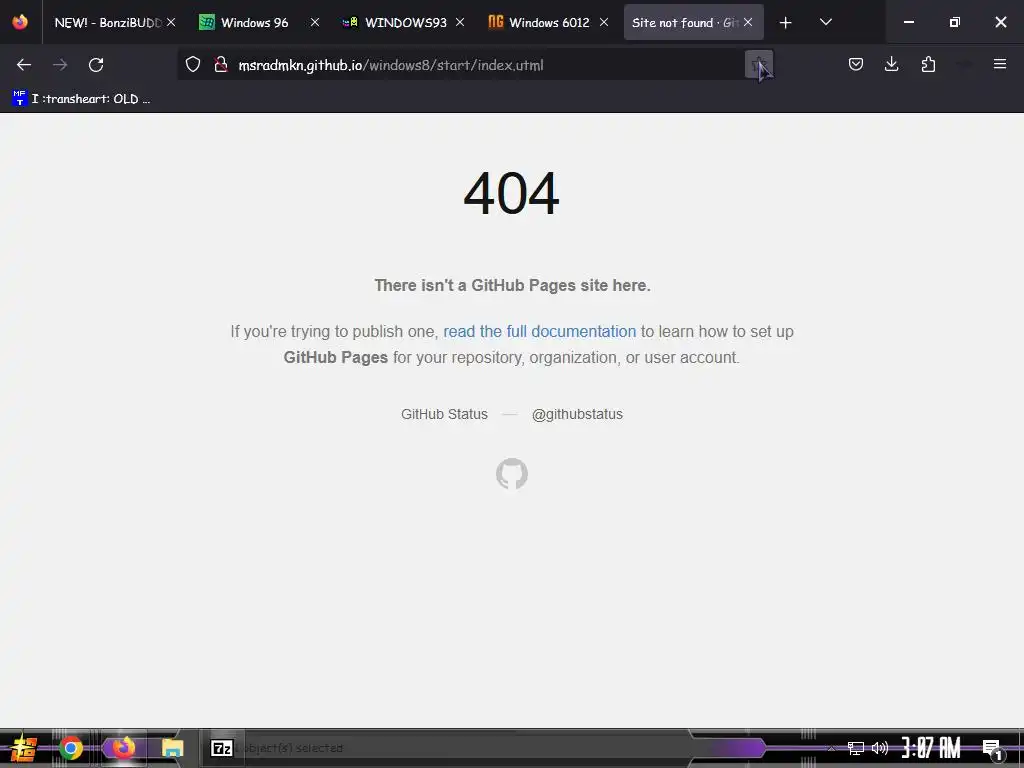The height and width of the screenshot is (768, 1024).
Task: Show hidden system tray icons
Action: 831,748
